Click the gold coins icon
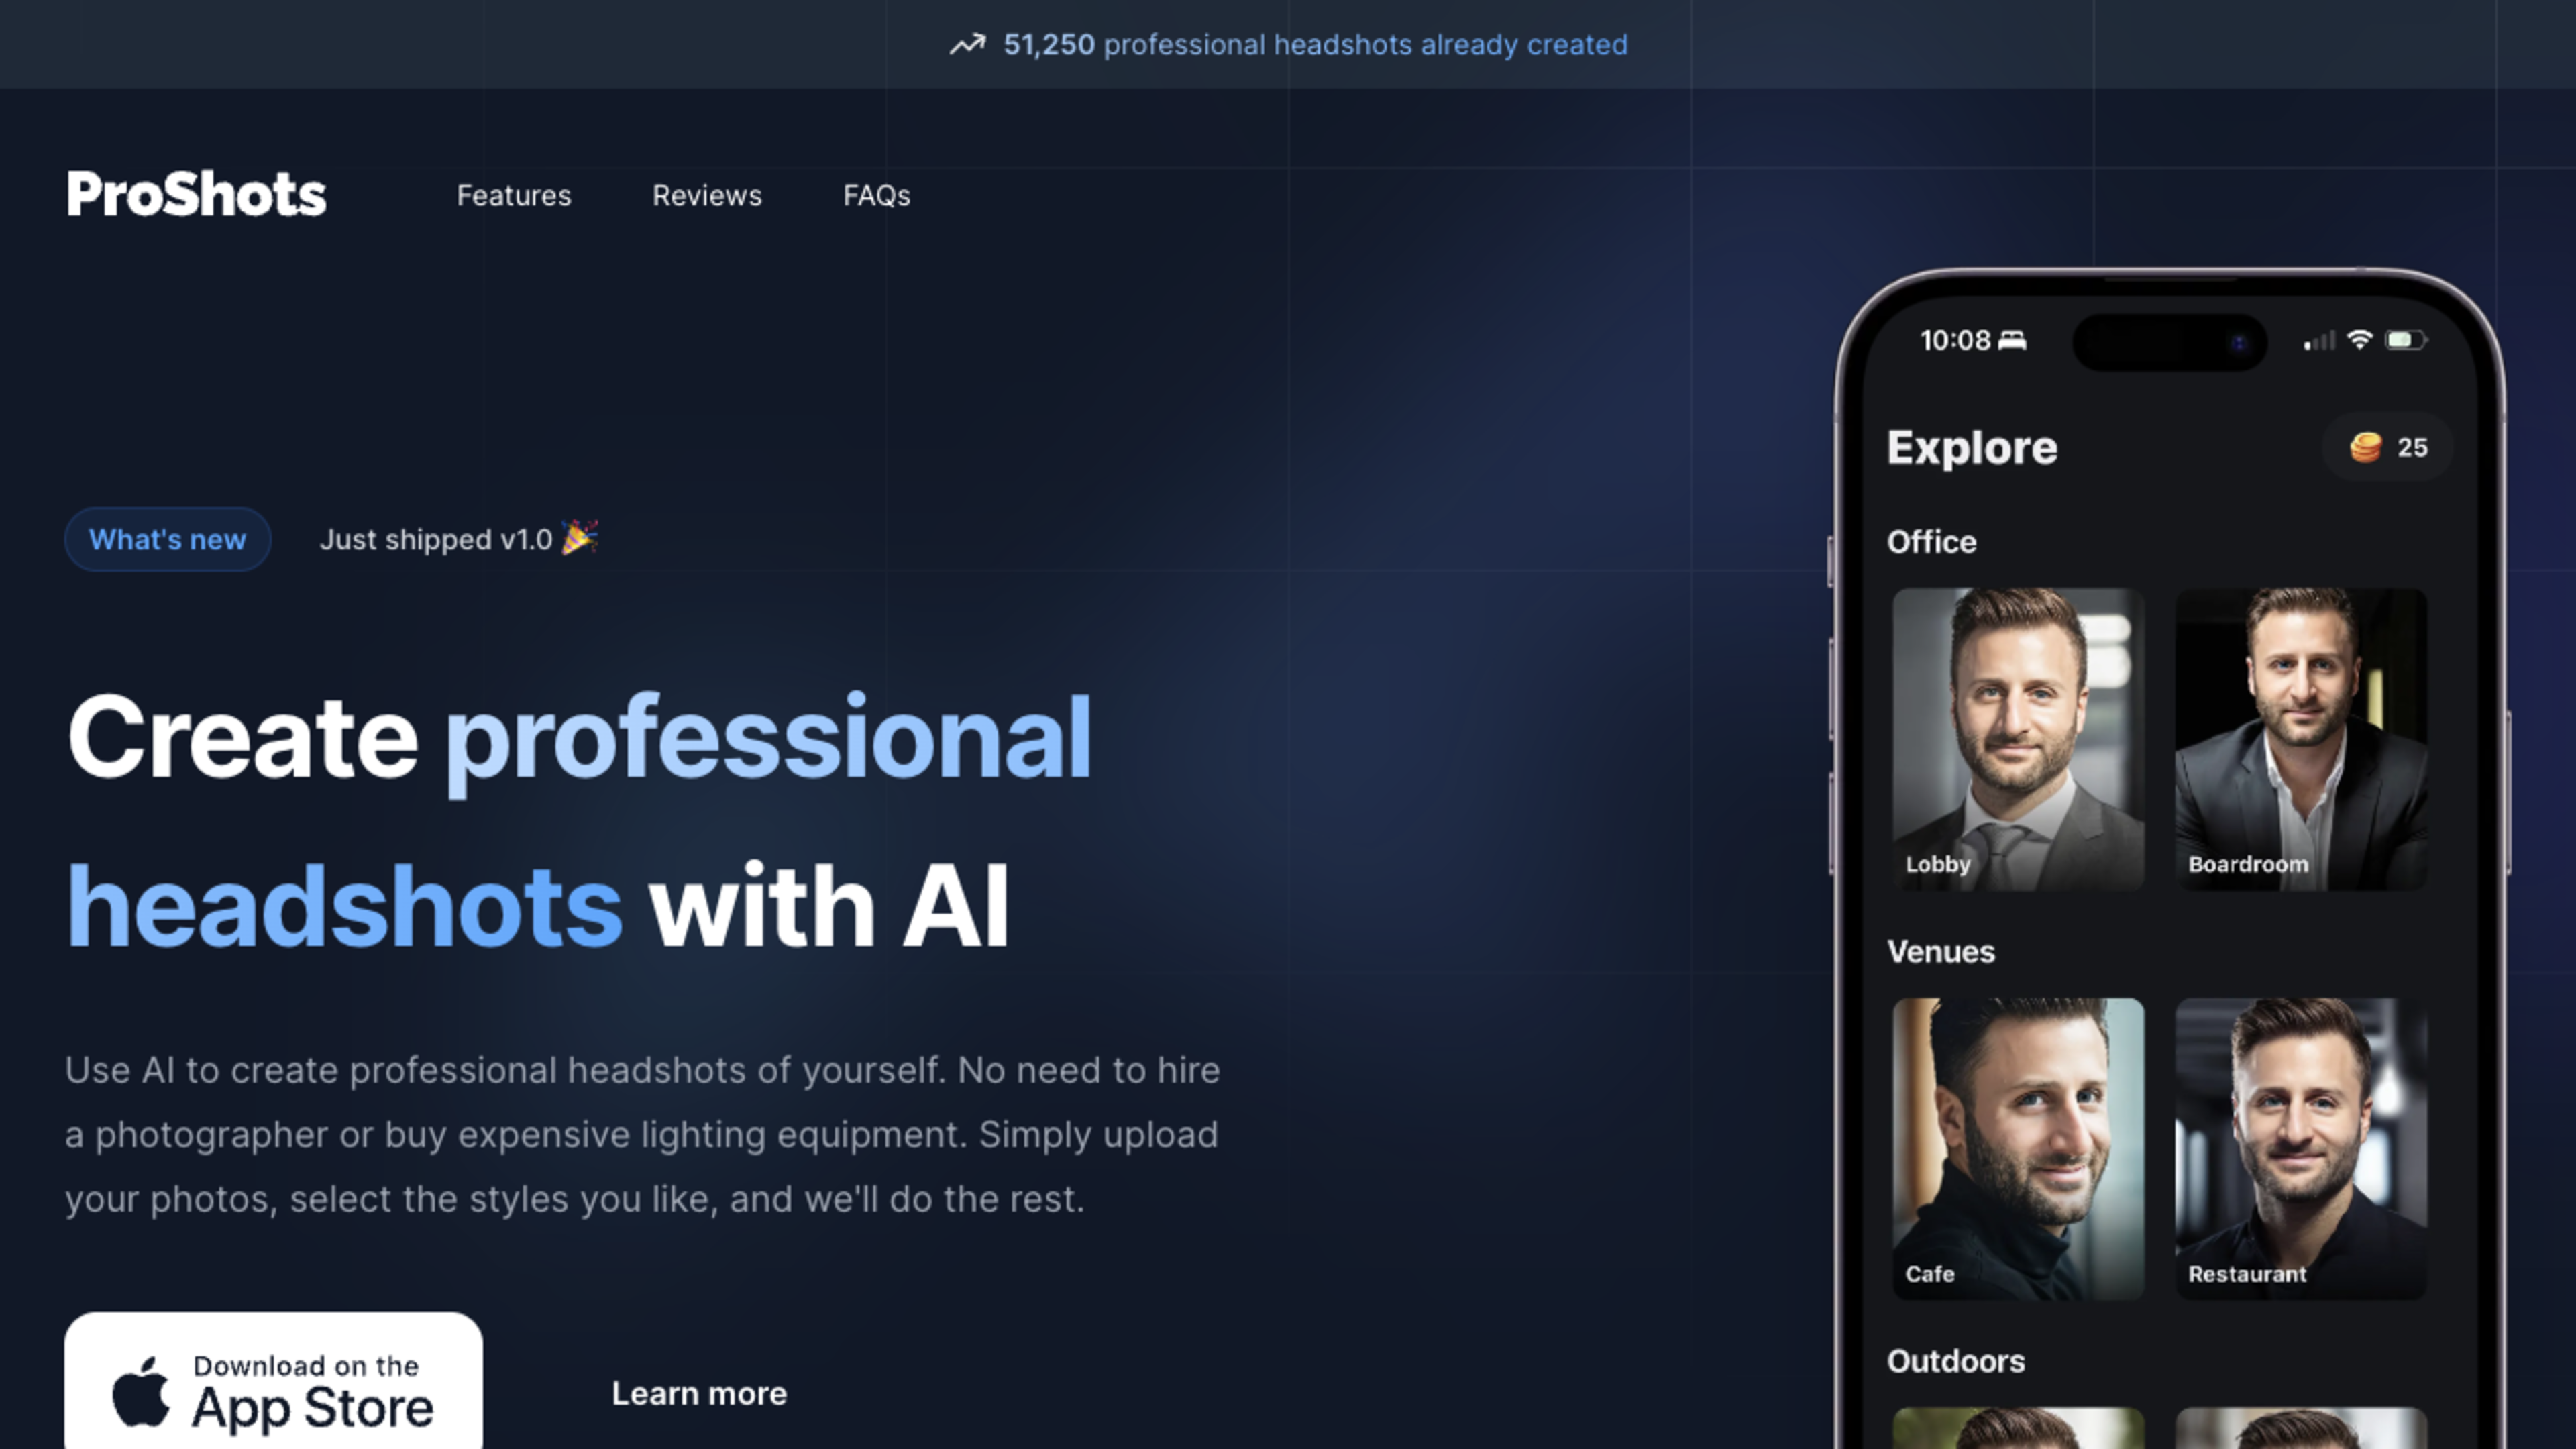The width and height of the screenshot is (2576, 1449). click(x=2365, y=447)
